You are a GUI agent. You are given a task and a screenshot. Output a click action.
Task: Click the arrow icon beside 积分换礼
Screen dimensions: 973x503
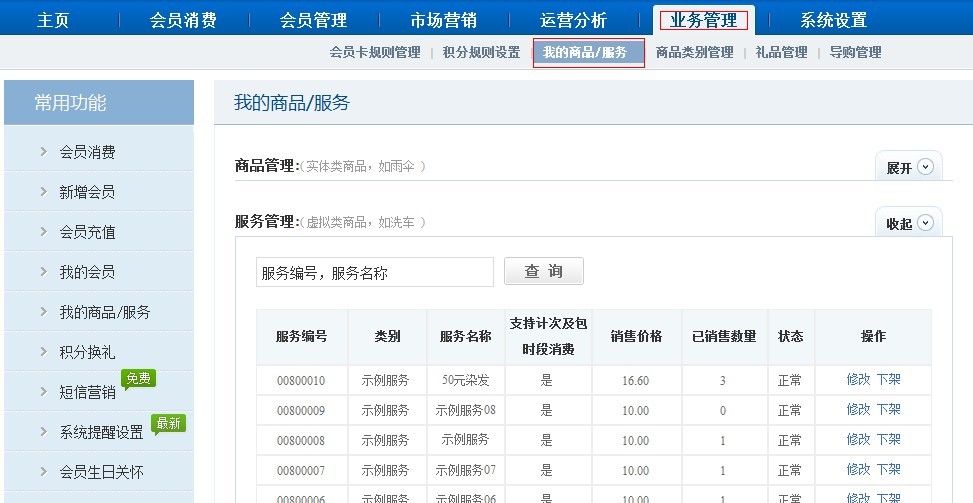44,352
